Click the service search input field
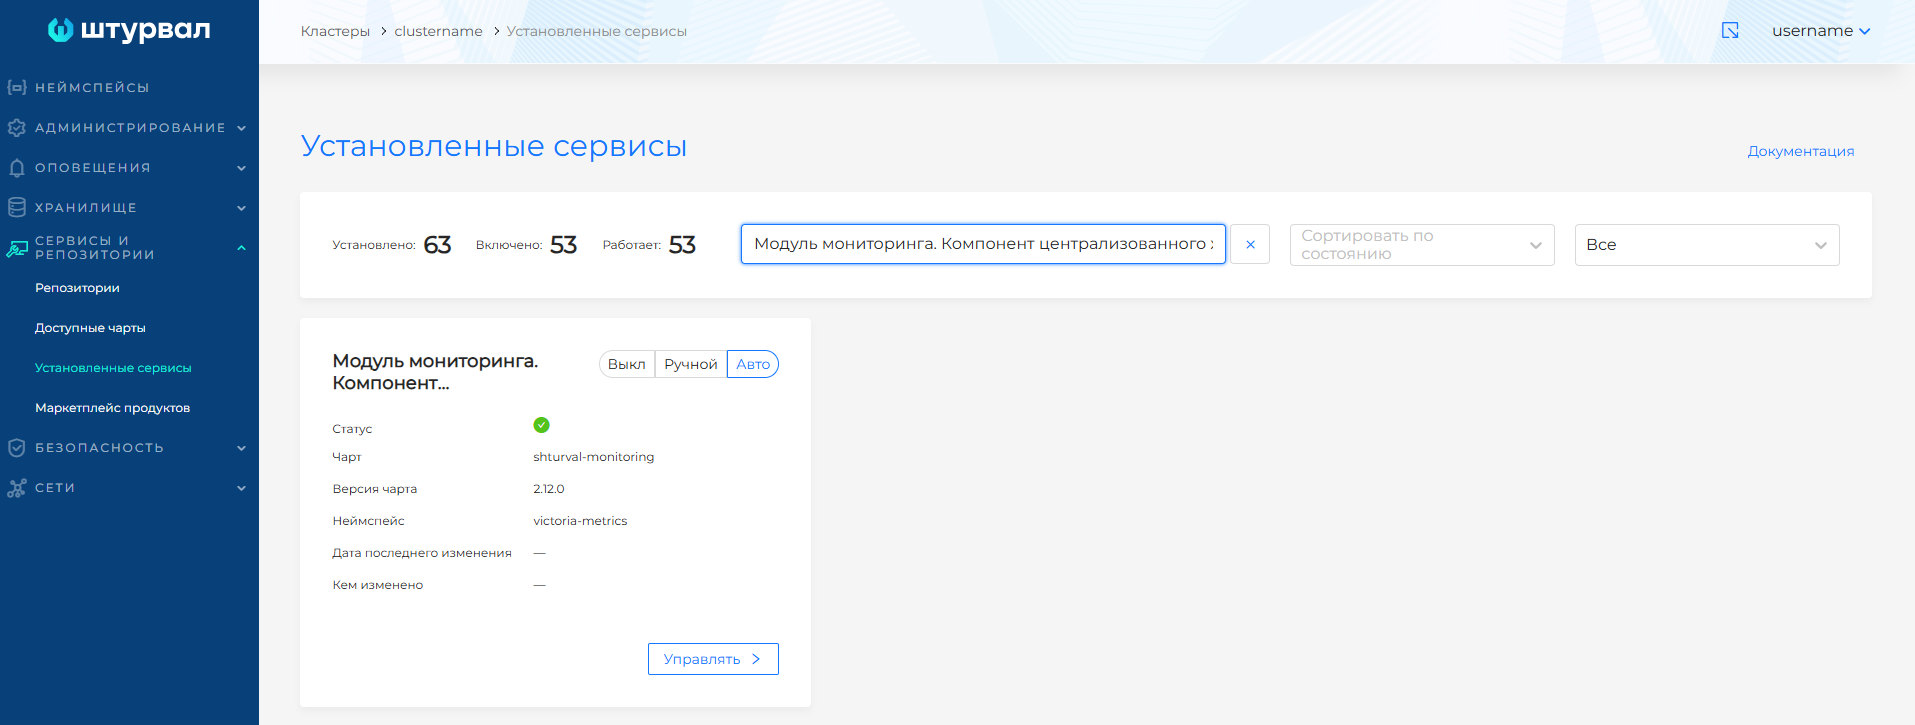This screenshot has height=725, width=1915. point(982,244)
